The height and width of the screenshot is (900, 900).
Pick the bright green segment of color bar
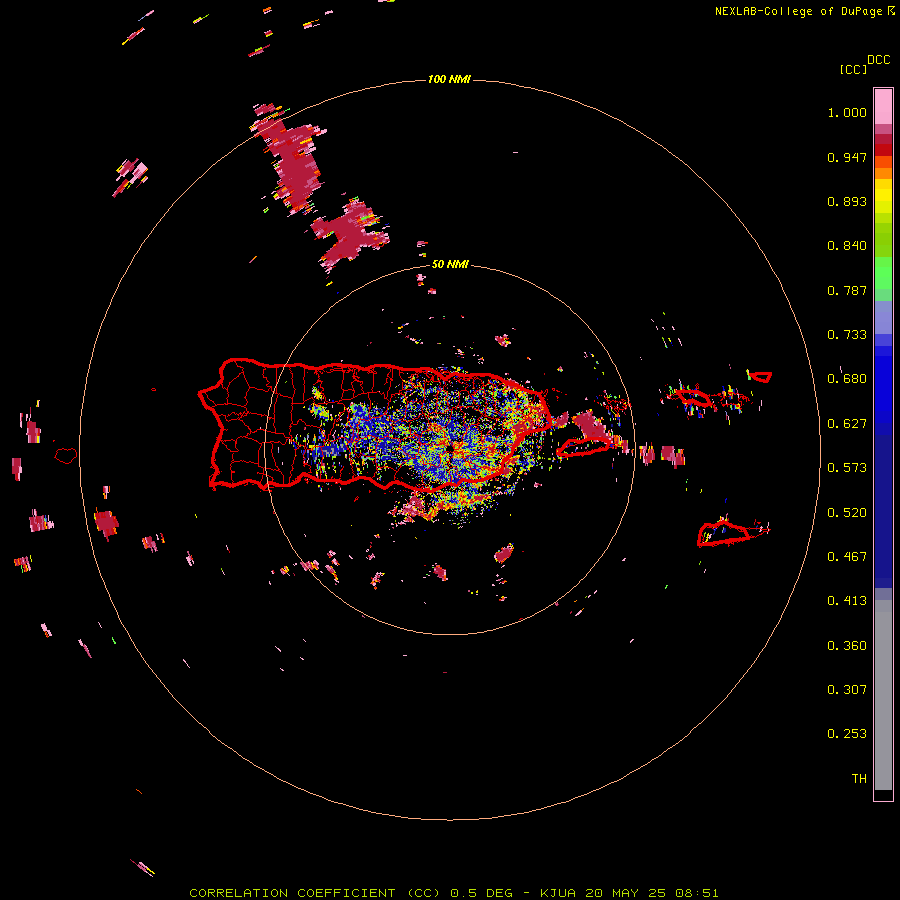(883, 273)
